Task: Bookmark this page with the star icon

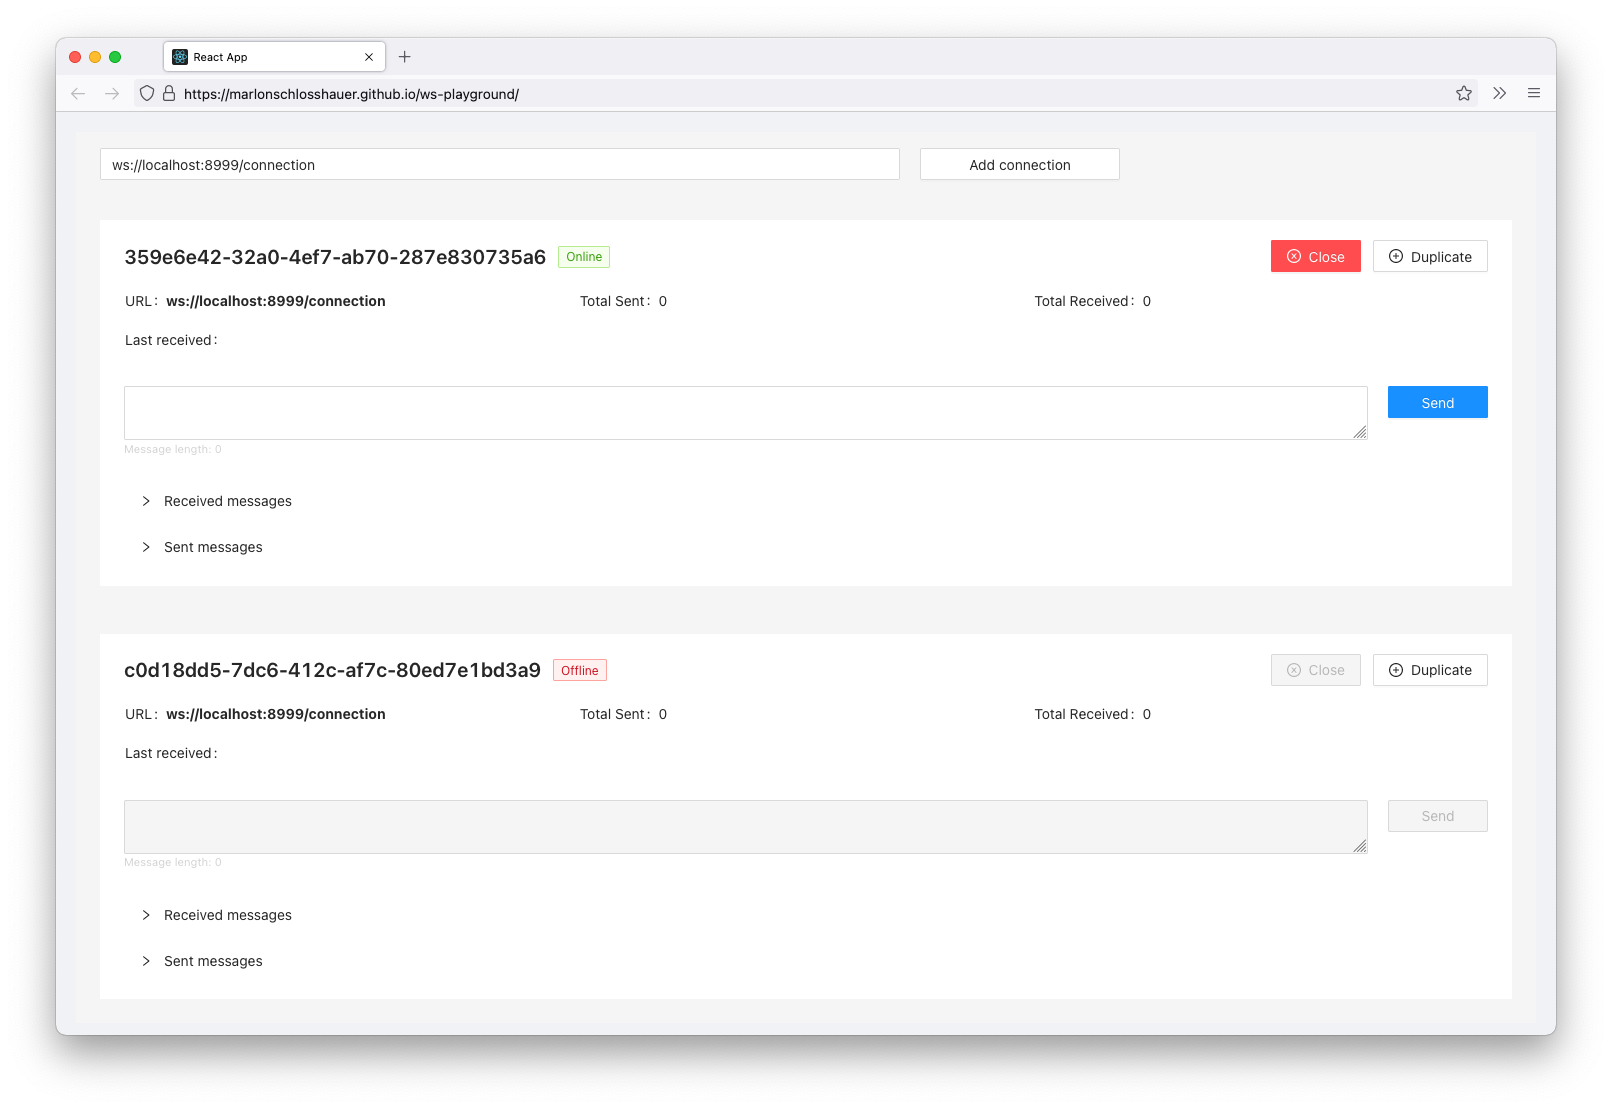Action: (1464, 93)
